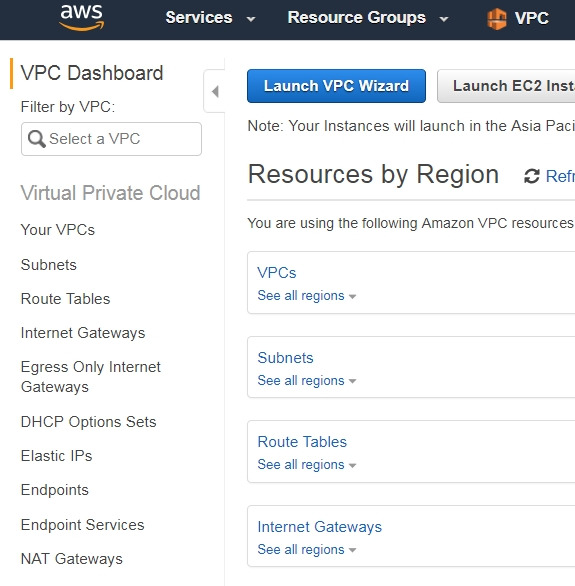Expand See all regions under Route Tables
Image resolution: width=575 pixels, height=586 pixels.
[306, 465]
